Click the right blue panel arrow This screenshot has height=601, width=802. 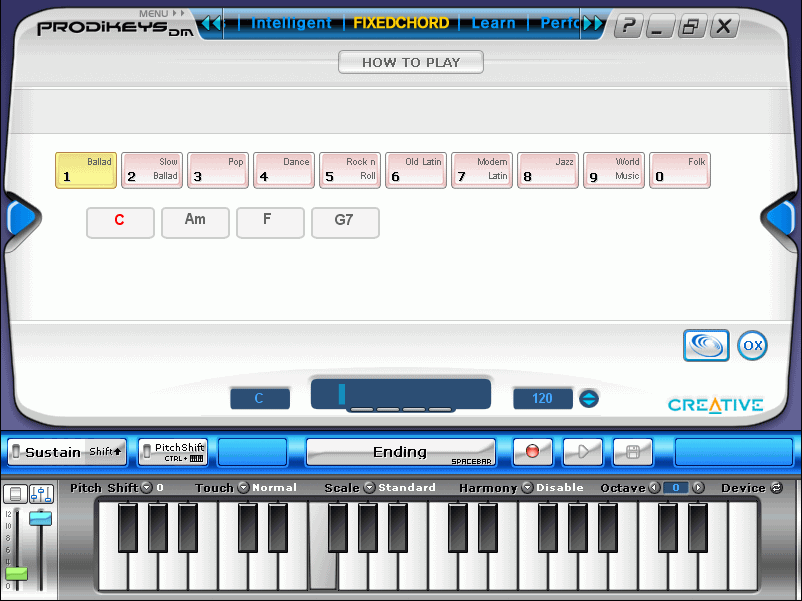pyautogui.click(x=781, y=218)
